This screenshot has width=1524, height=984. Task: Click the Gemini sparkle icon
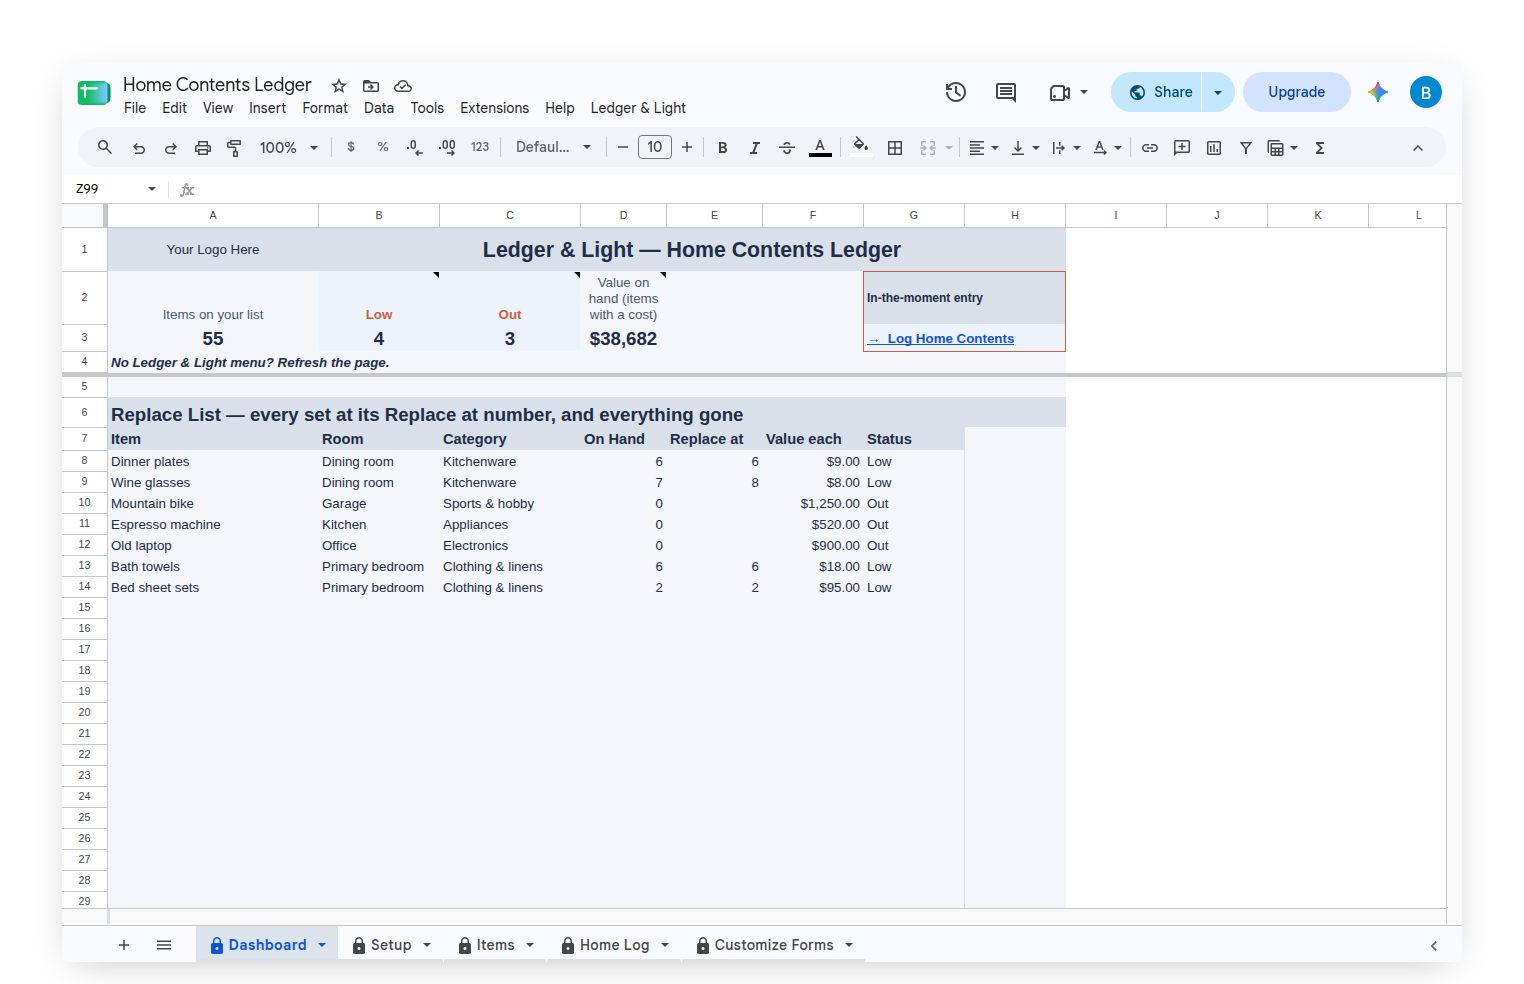pyautogui.click(x=1378, y=92)
